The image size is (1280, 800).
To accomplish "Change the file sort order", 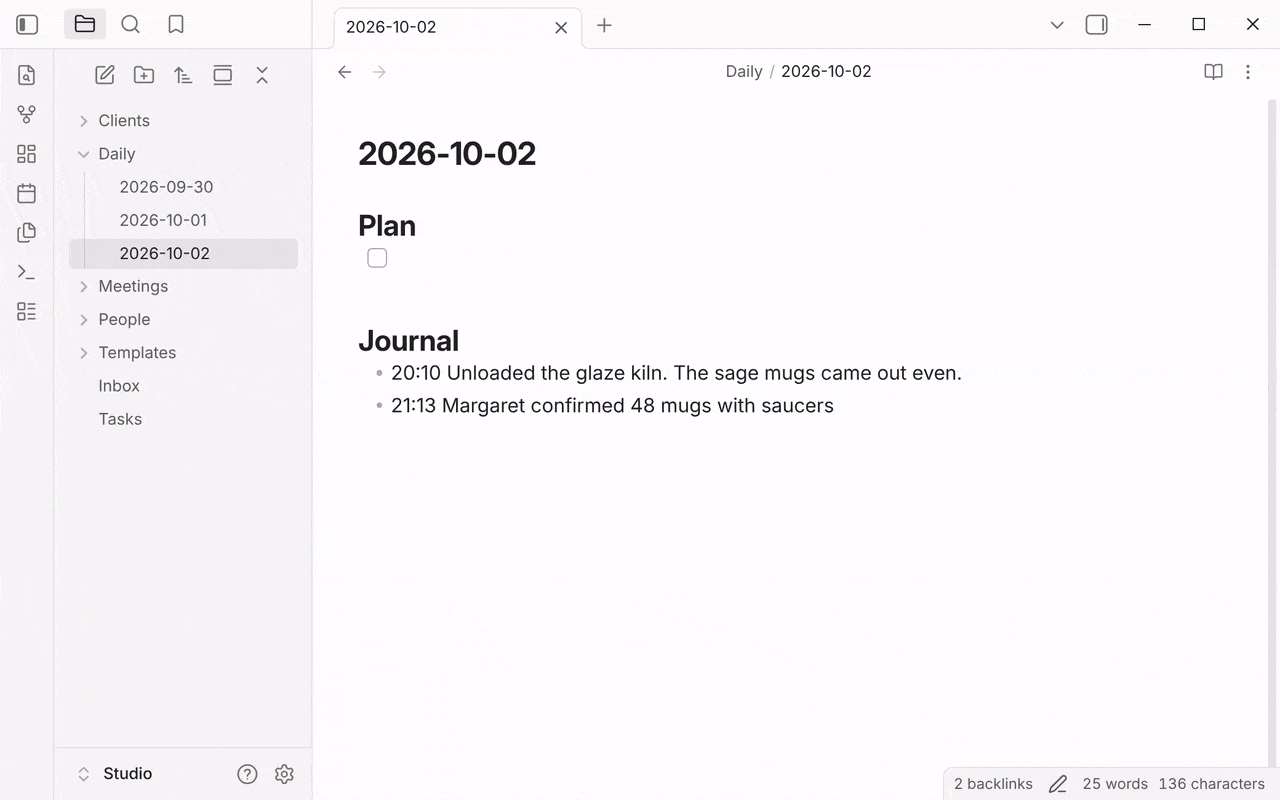I will (x=183, y=75).
